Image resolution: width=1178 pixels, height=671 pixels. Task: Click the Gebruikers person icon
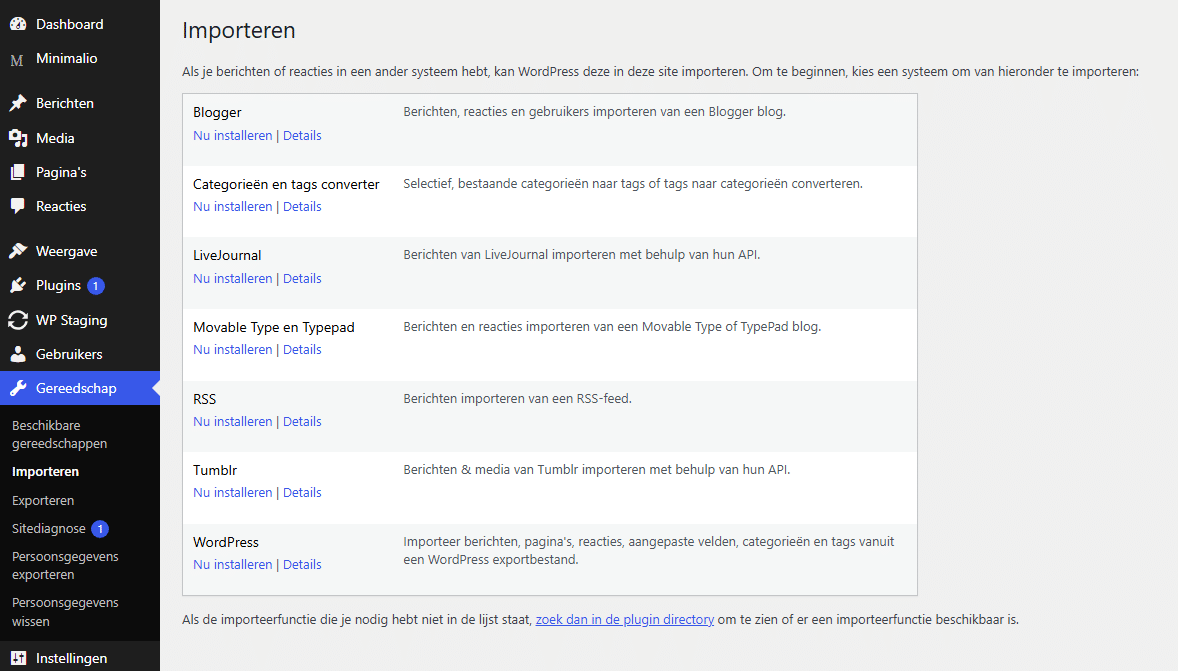[x=18, y=354]
